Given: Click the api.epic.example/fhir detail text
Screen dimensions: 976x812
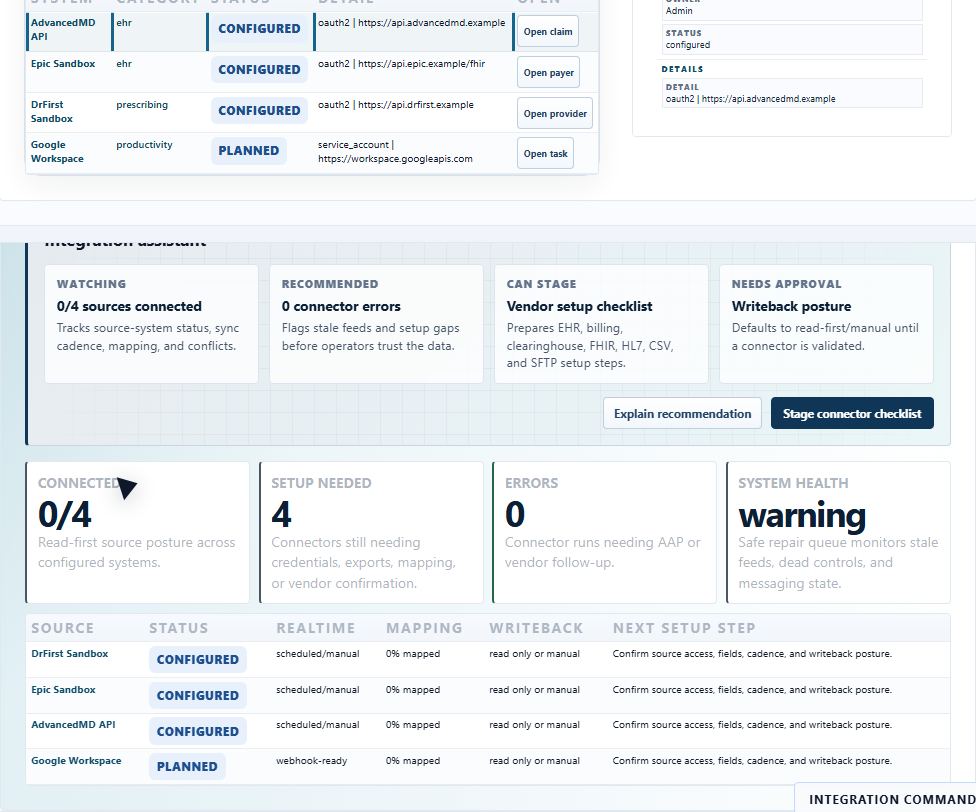Looking at the screenshot, I should (401, 64).
